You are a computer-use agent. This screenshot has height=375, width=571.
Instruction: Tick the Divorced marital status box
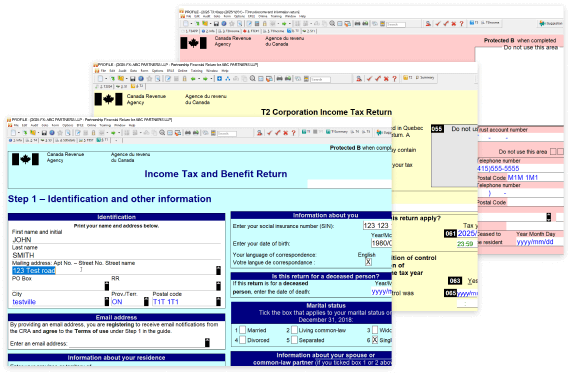click(243, 340)
